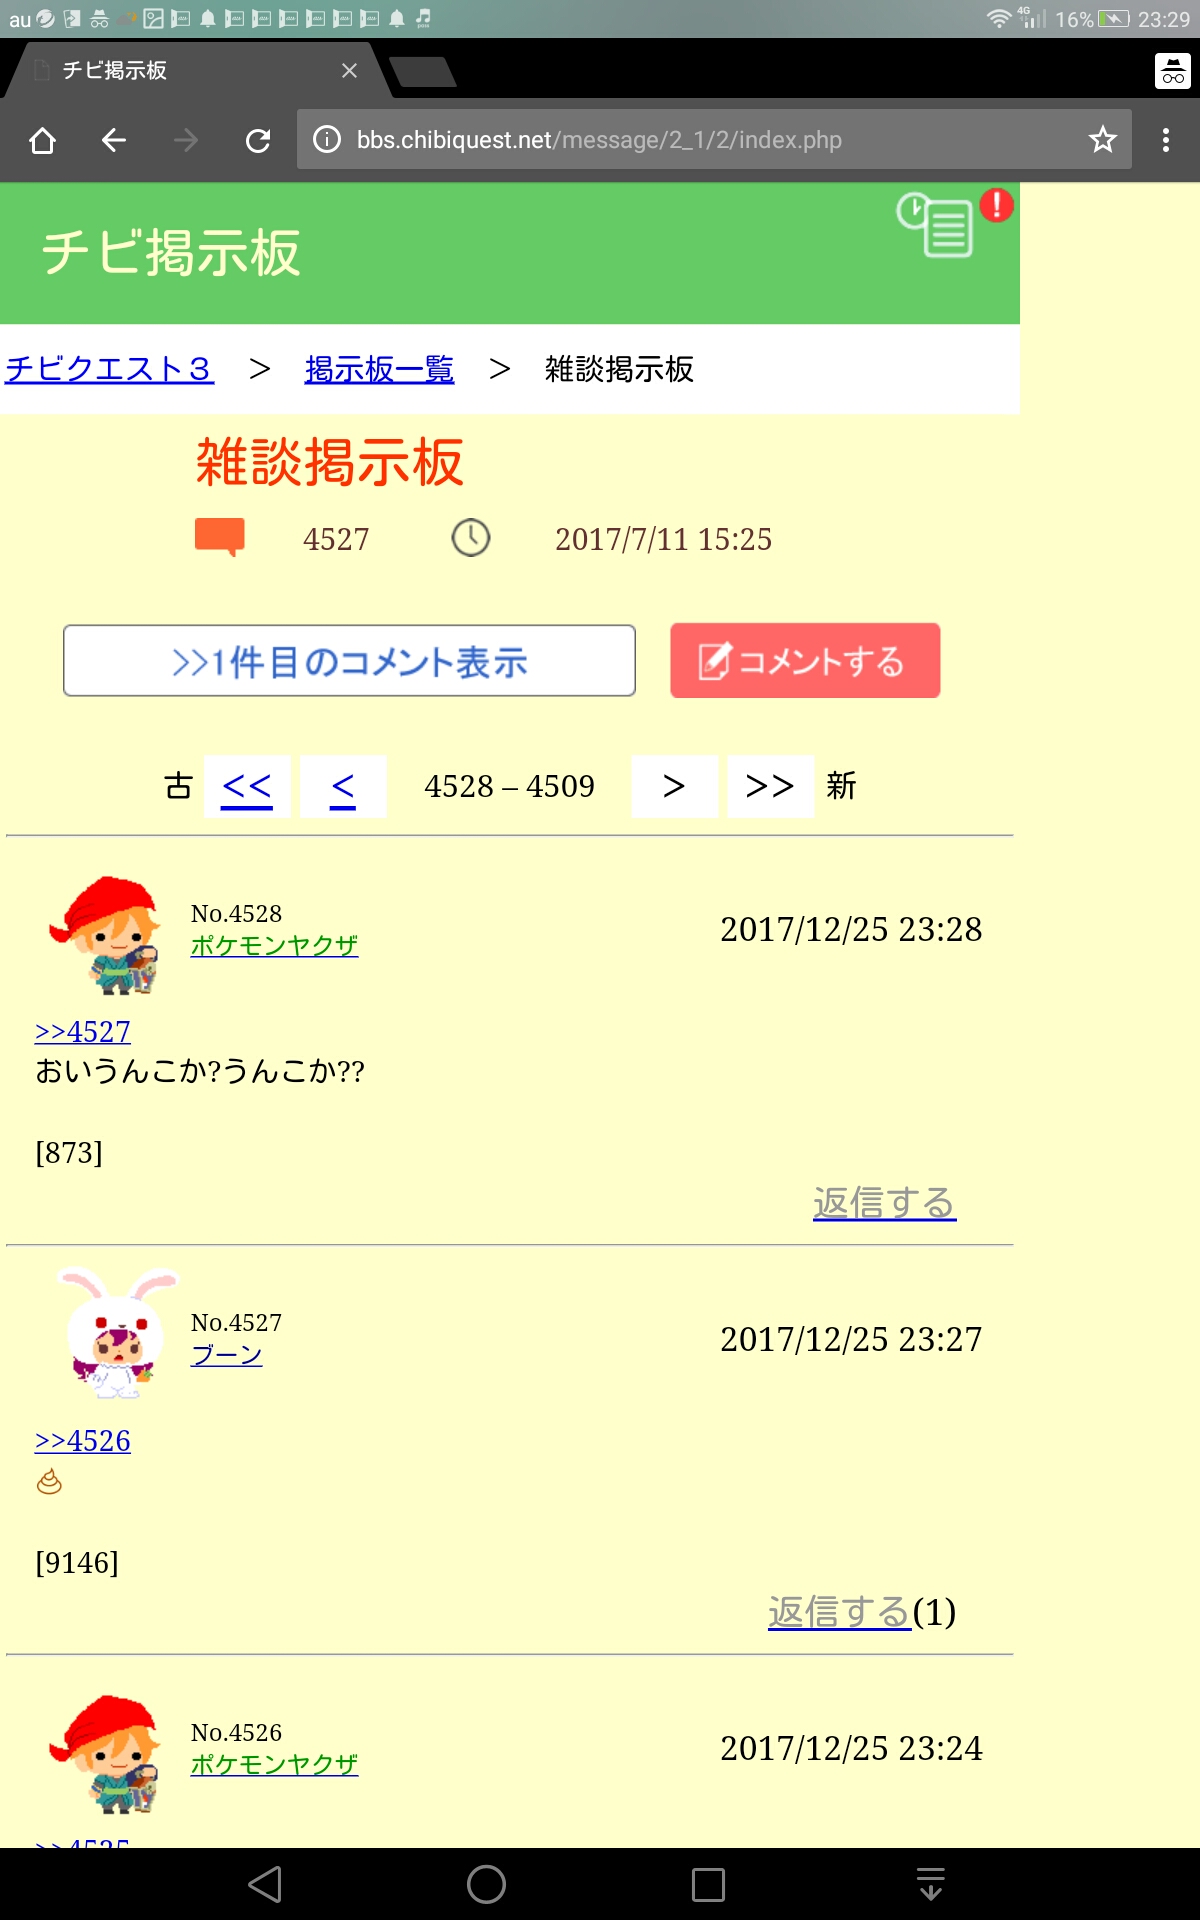Screen dimensions: 1200x1920
Task: Tap the site info icon in address bar
Action: coord(327,139)
